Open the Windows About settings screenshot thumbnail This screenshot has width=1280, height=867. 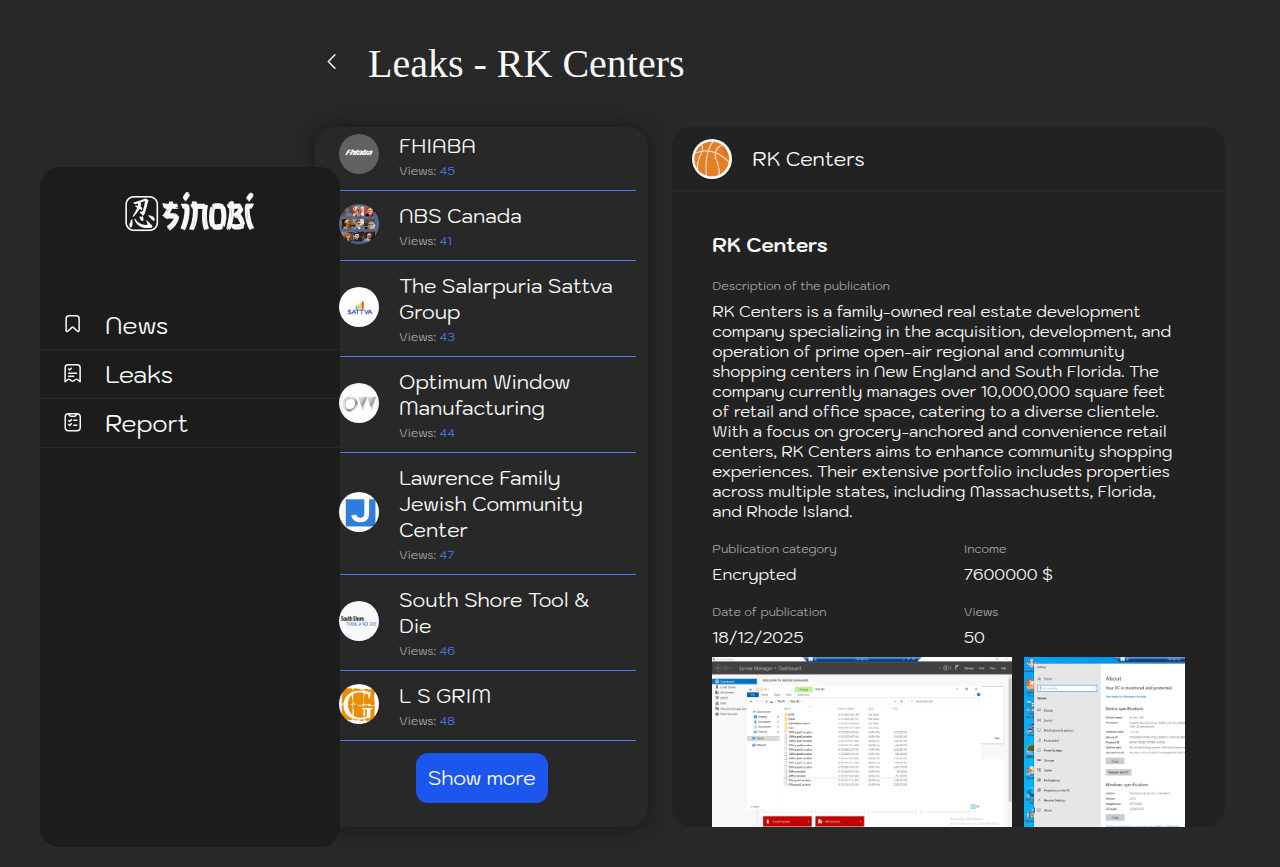[1104, 741]
